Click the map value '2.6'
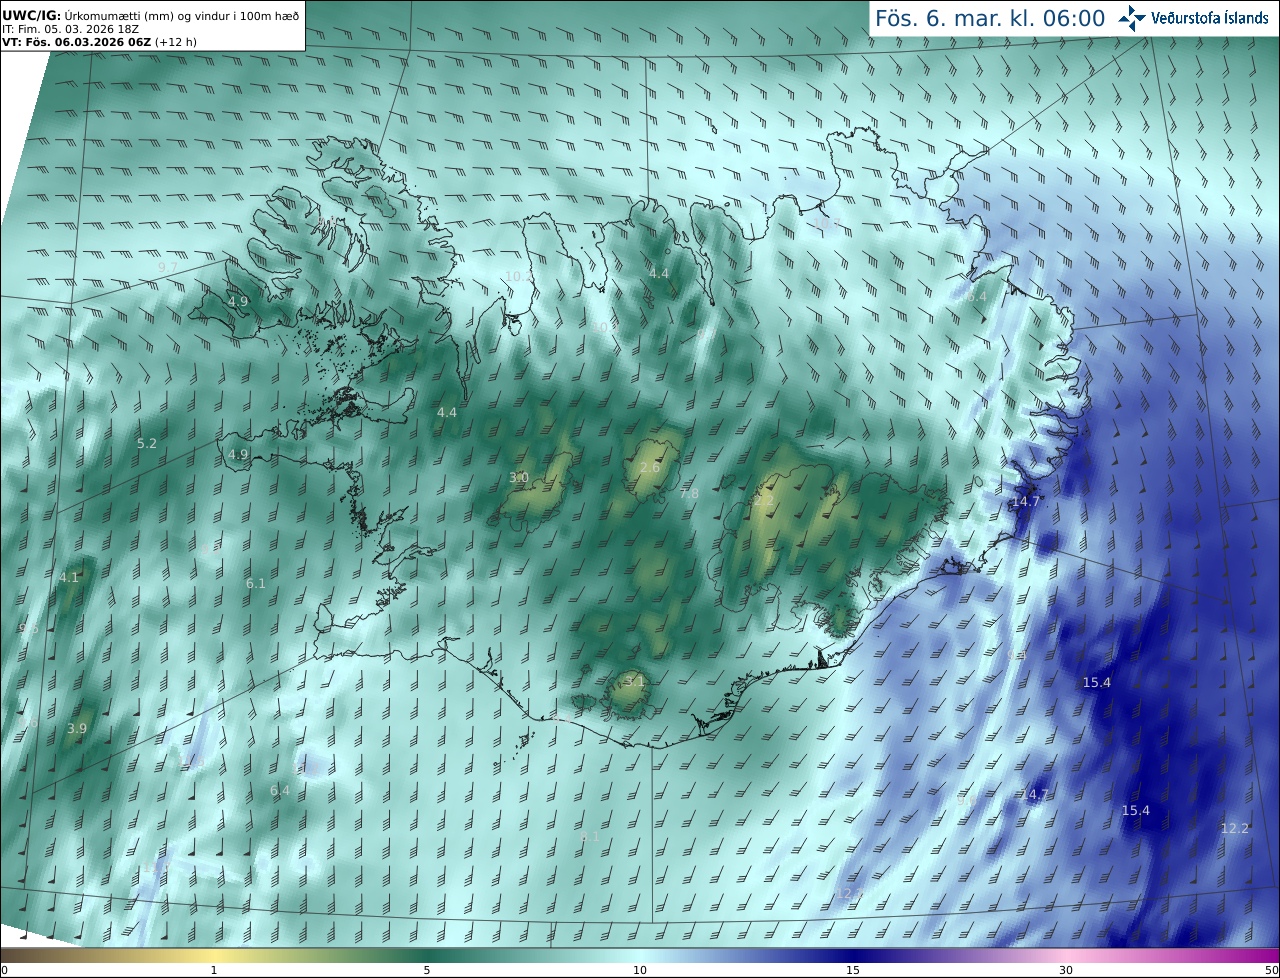 point(650,468)
